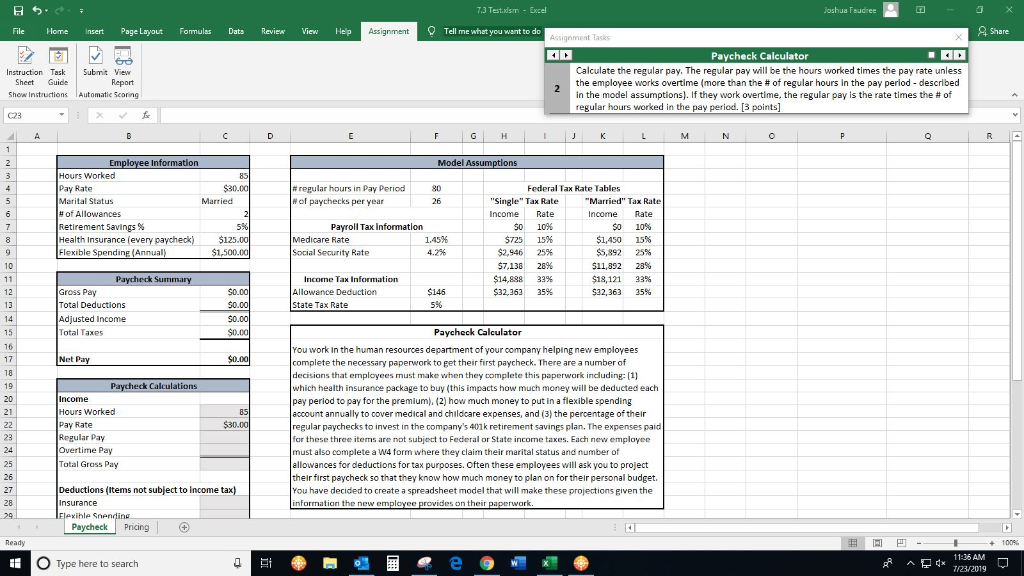The height and width of the screenshot is (576, 1024).
Task: Click the Share button
Action: tap(993, 31)
